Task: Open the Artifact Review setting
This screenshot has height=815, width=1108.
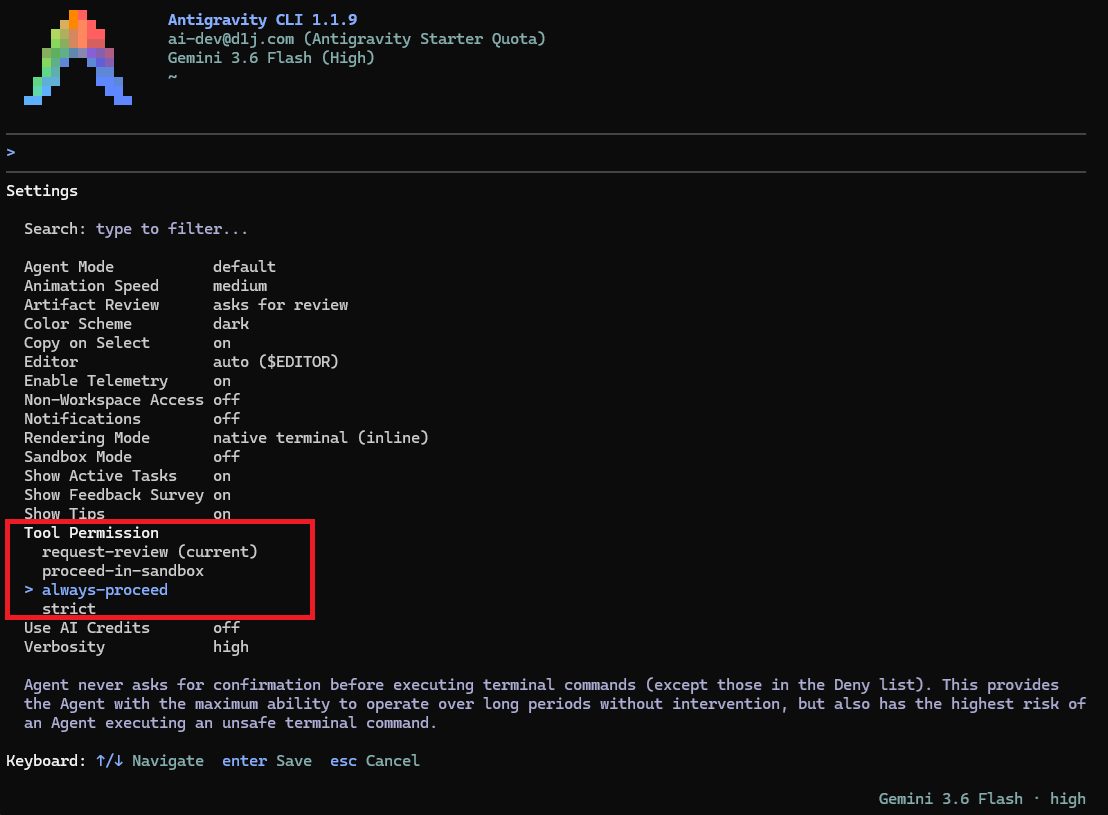Action: pyautogui.click(x=186, y=305)
